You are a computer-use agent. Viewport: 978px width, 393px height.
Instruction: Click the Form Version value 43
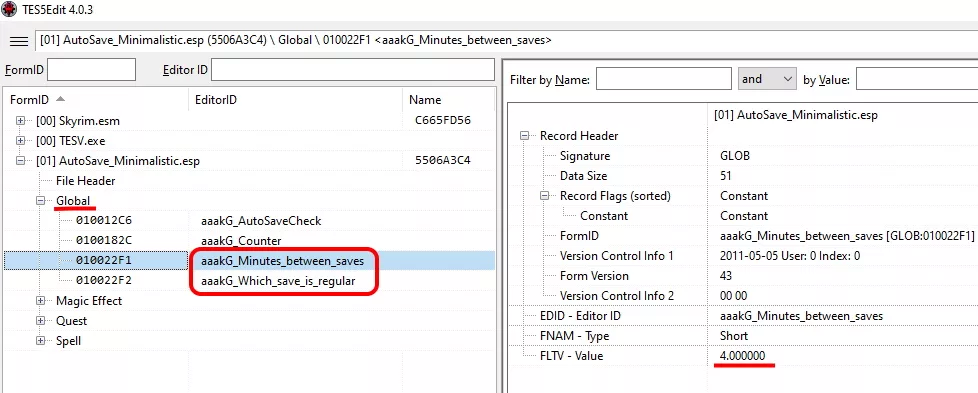tap(725, 276)
